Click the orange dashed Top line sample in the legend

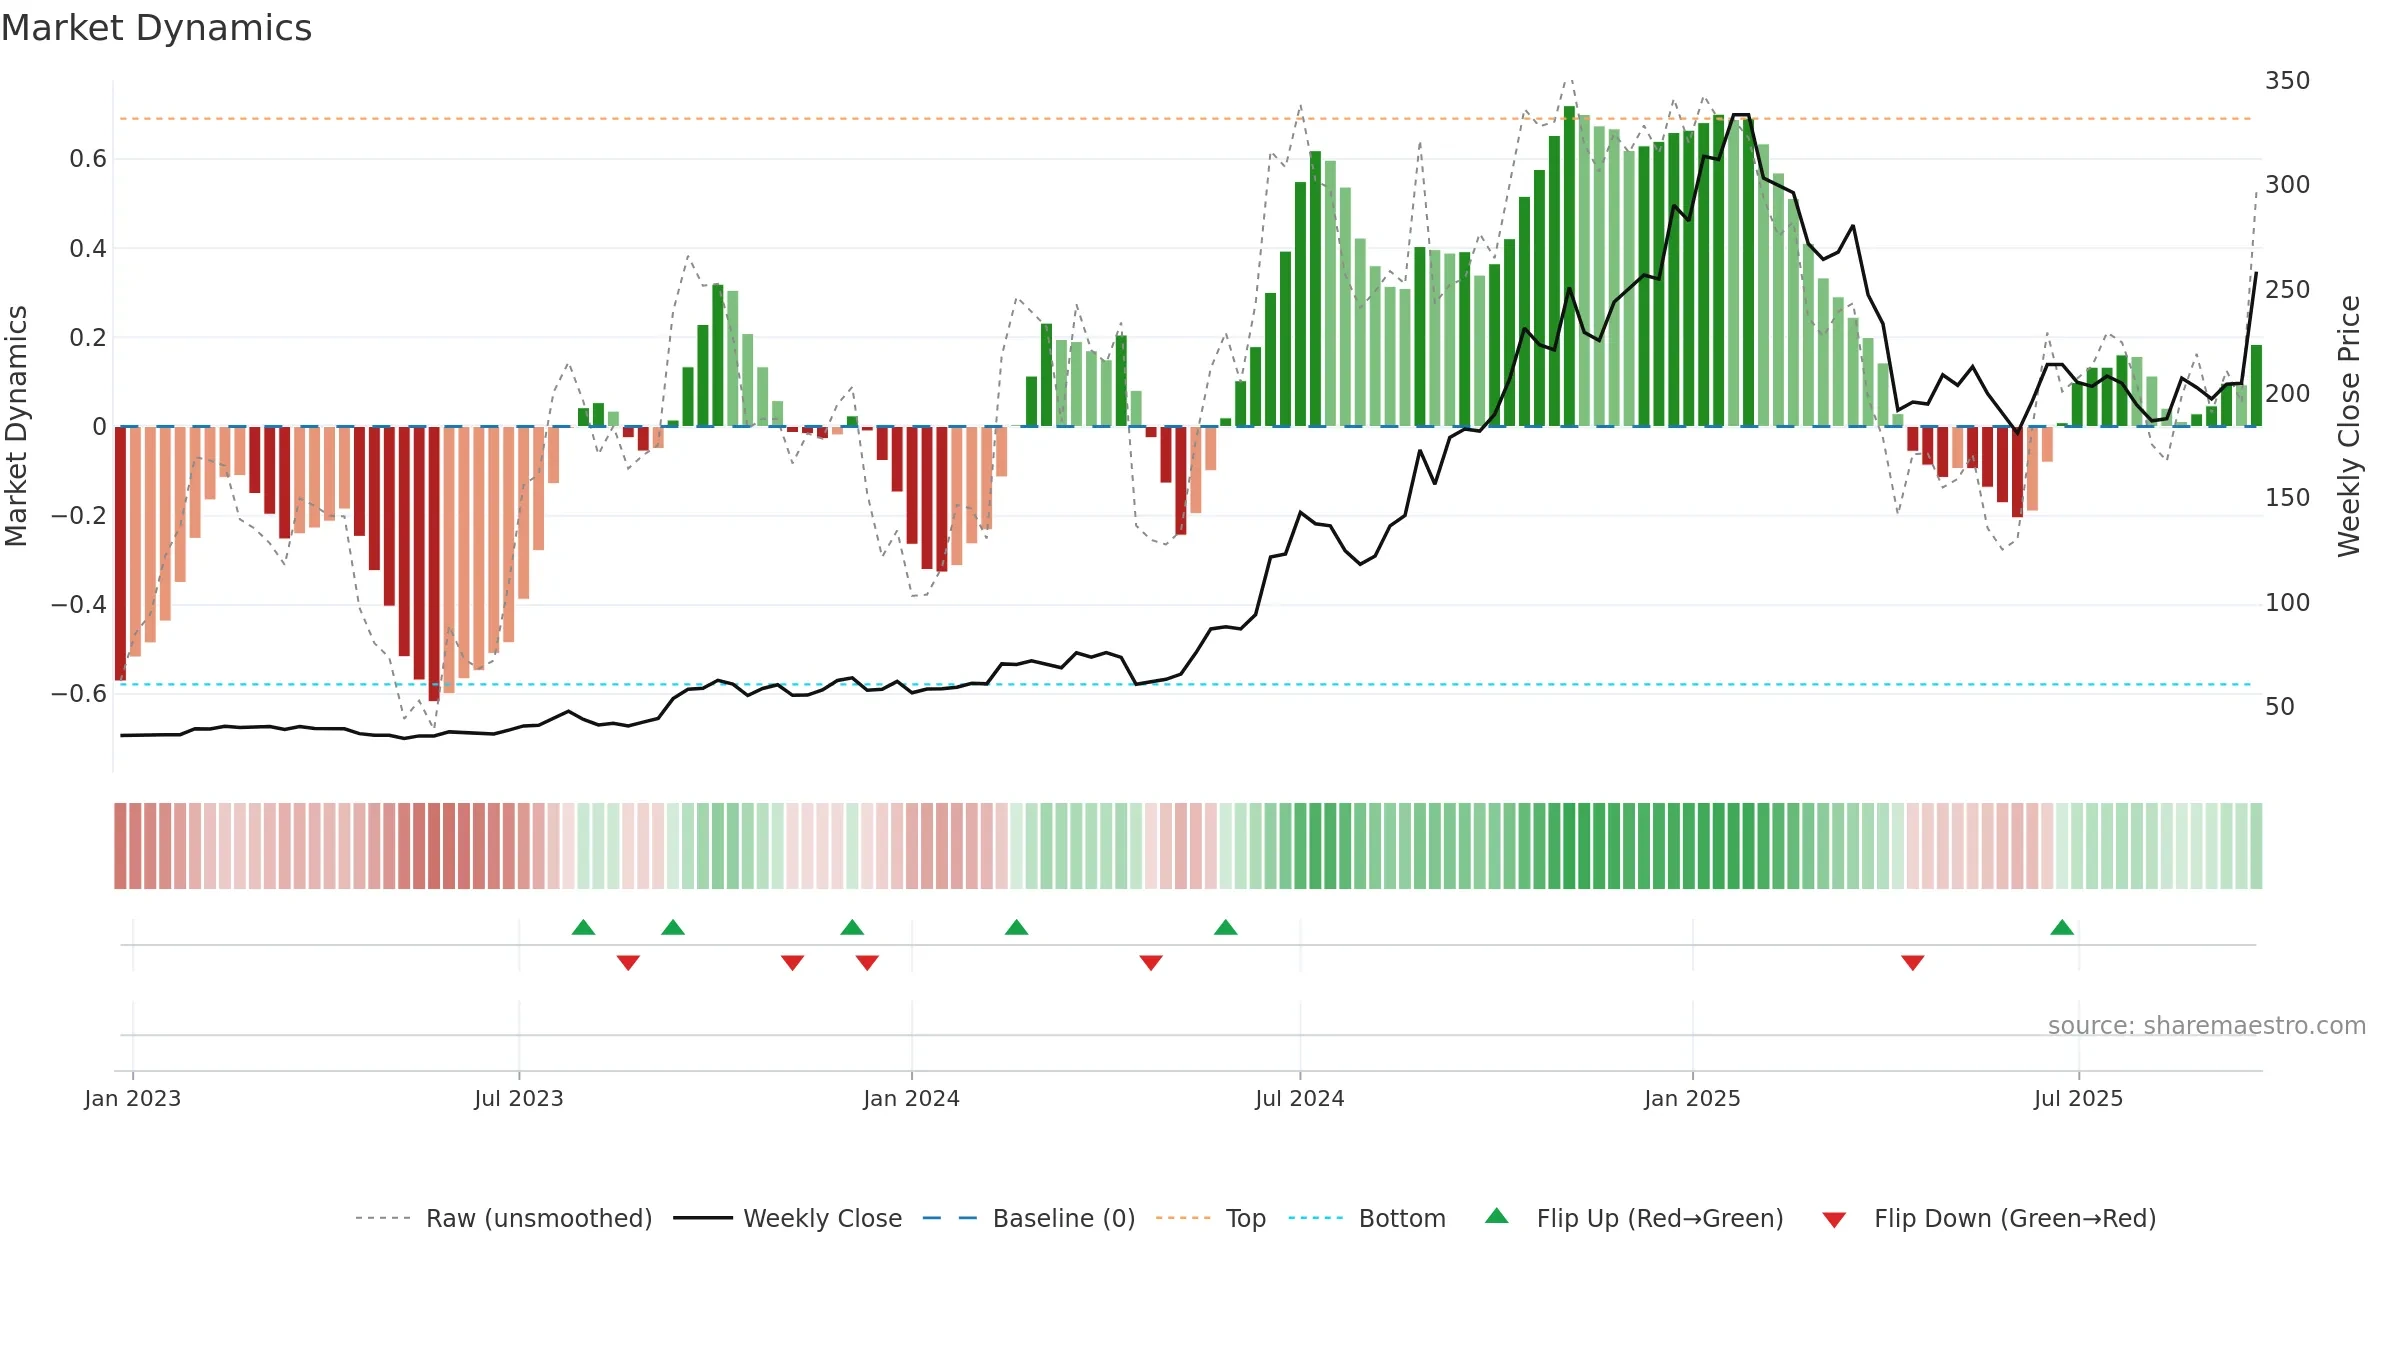(1183, 1218)
